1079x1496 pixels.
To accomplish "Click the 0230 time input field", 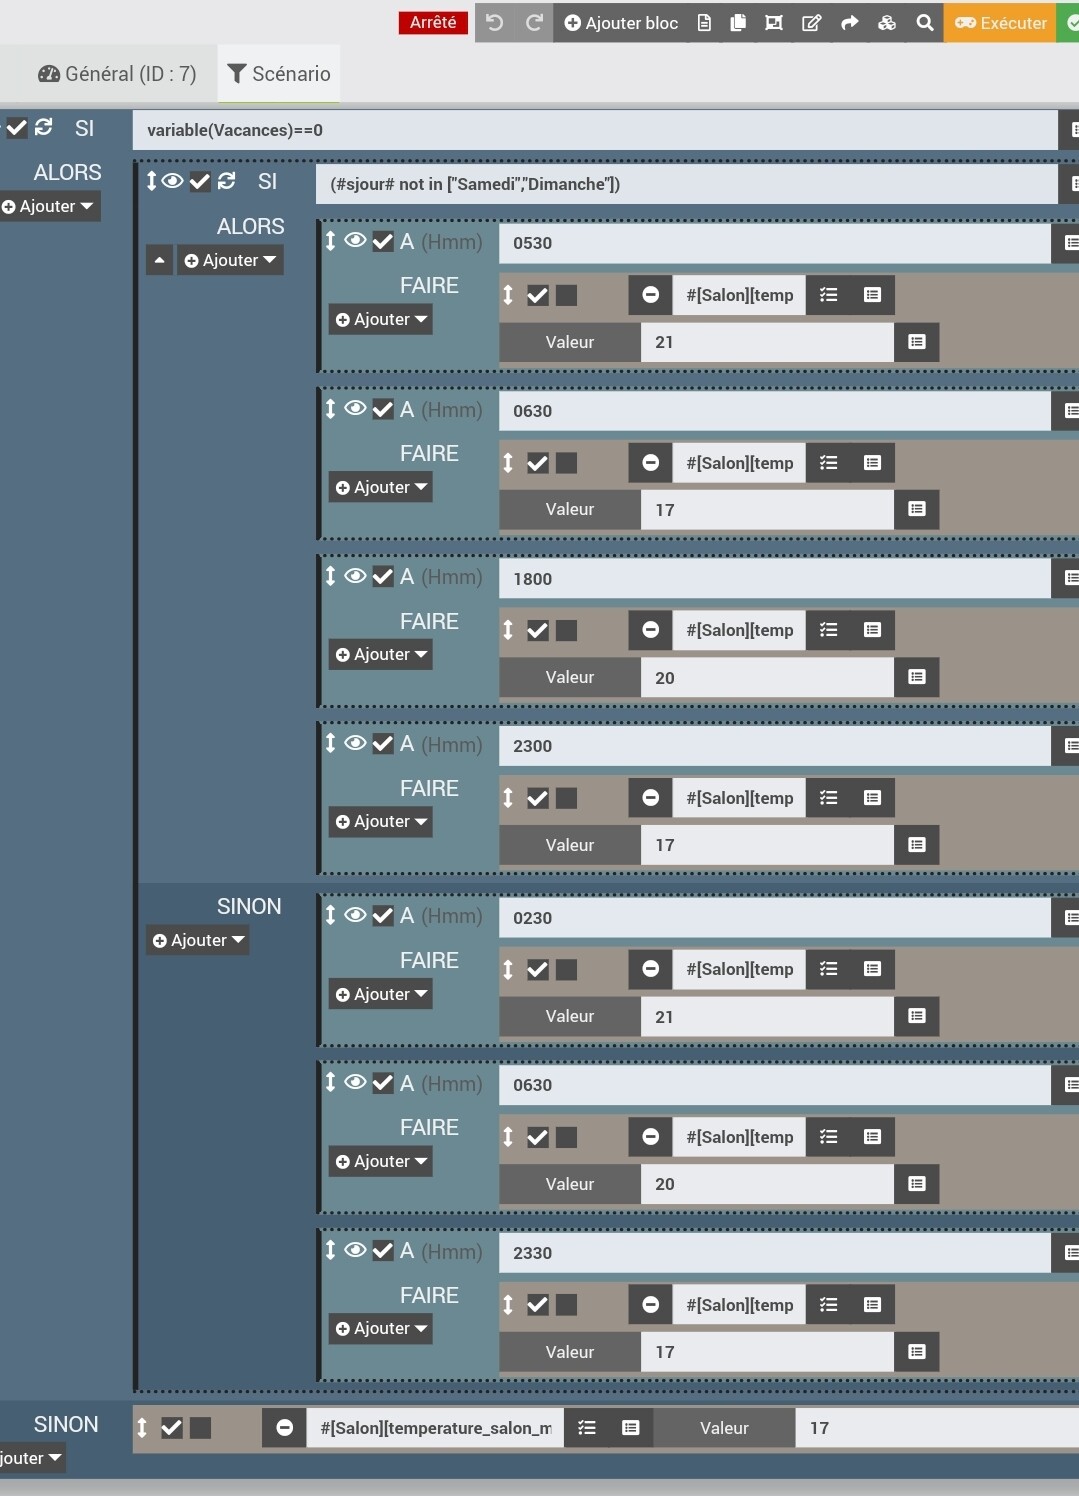I will point(775,918).
